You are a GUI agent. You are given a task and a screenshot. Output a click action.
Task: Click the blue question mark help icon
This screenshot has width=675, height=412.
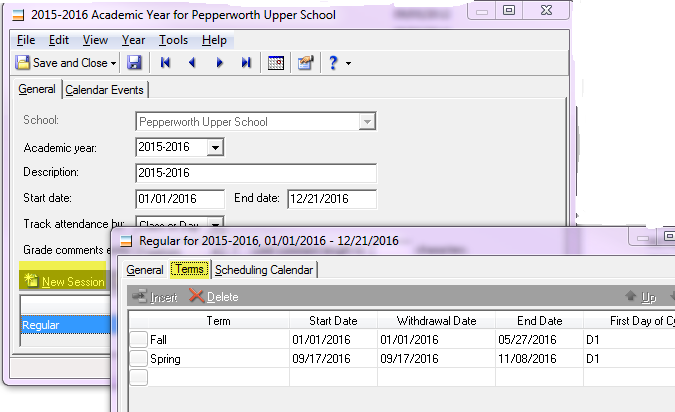[333, 63]
